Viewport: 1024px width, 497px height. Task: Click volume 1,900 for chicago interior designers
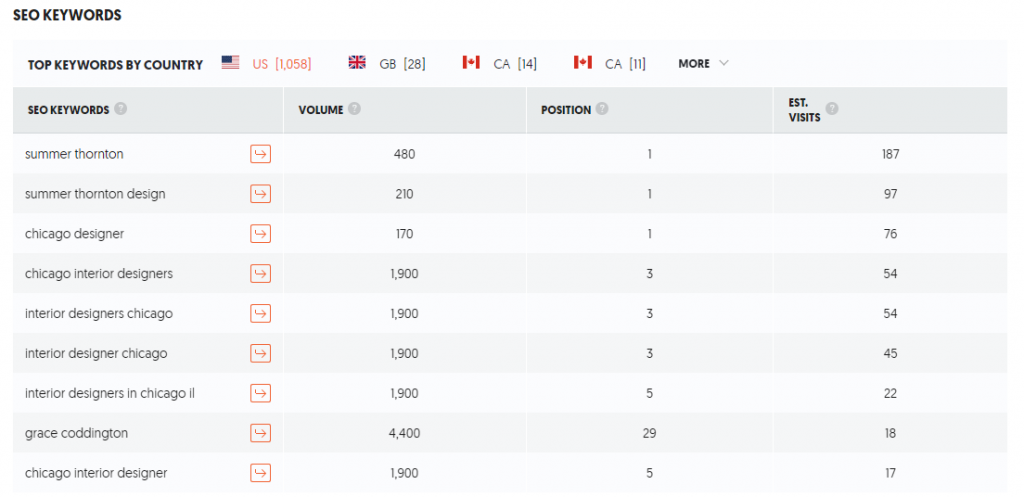(404, 274)
